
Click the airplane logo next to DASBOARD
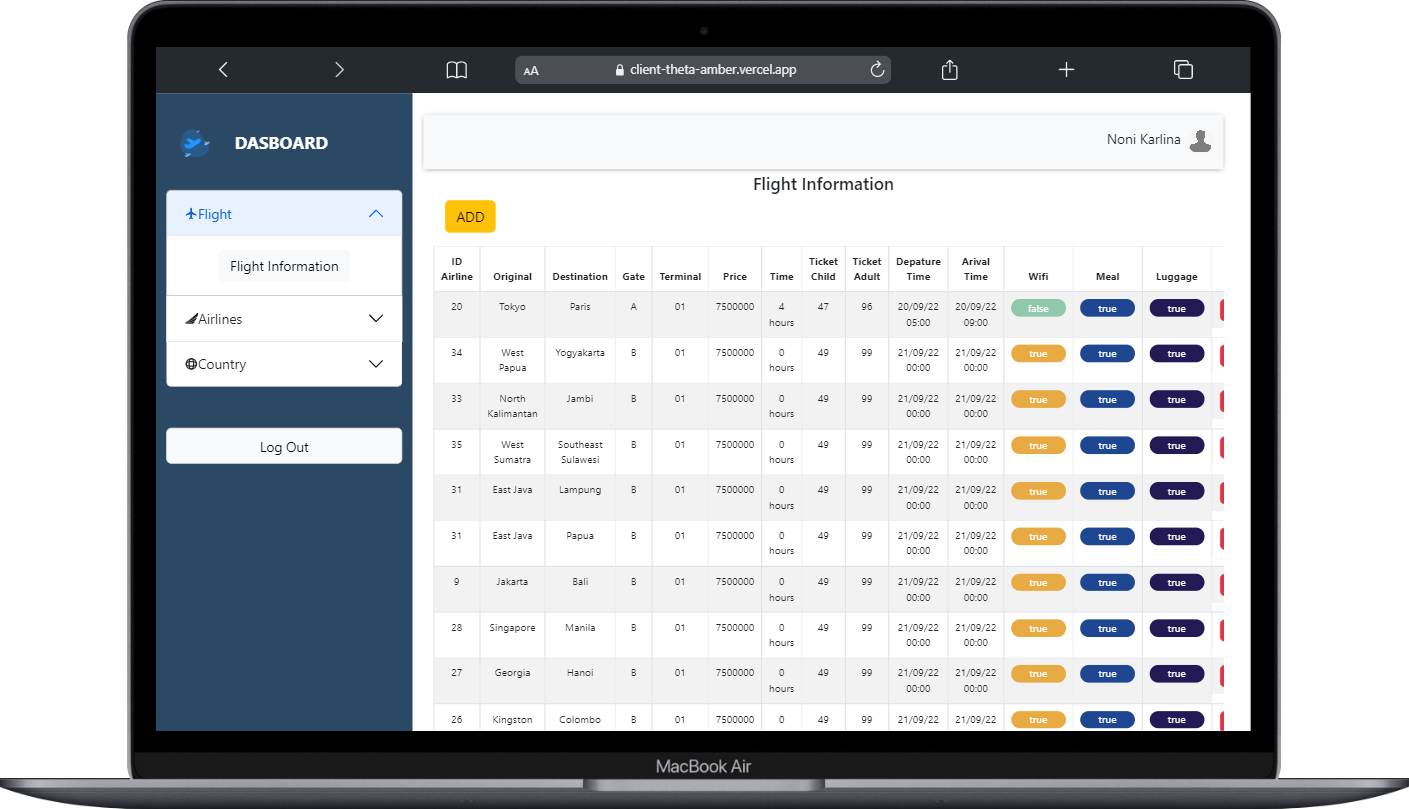tap(194, 143)
